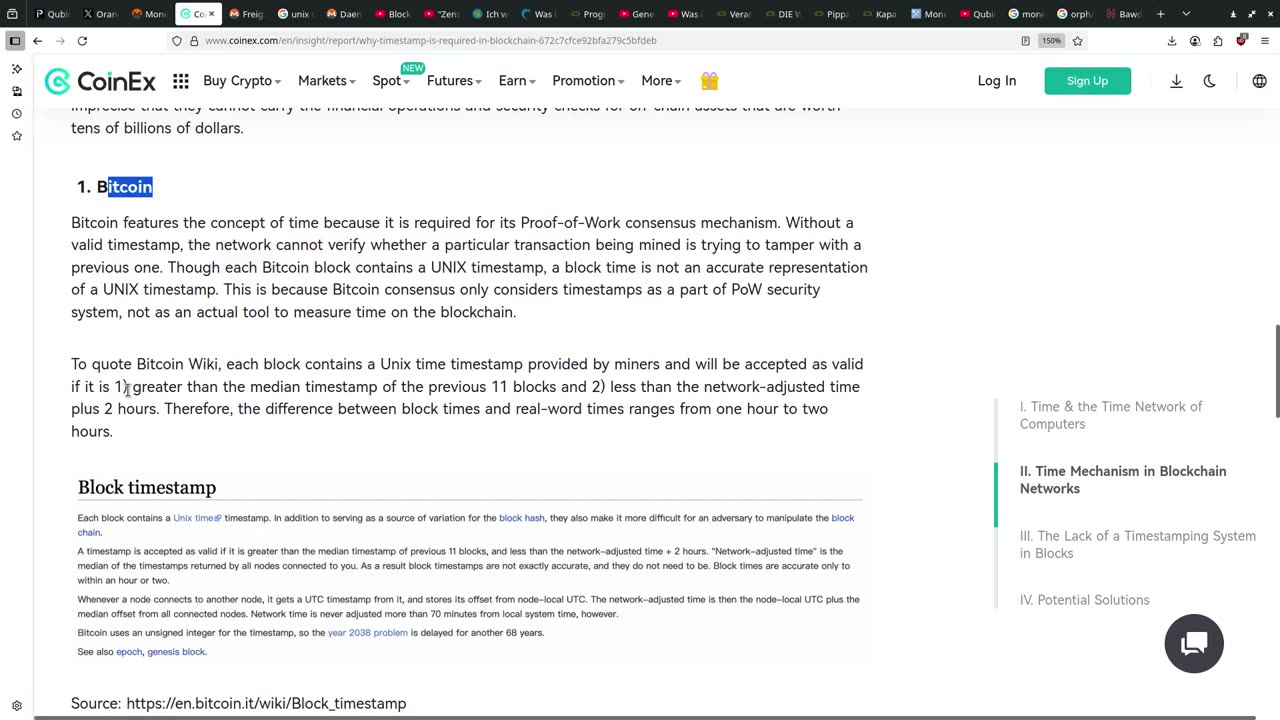The height and width of the screenshot is (720, 1280).
Task: Jump to 'I. Time & the Time Network' section
Action: 1111,415
